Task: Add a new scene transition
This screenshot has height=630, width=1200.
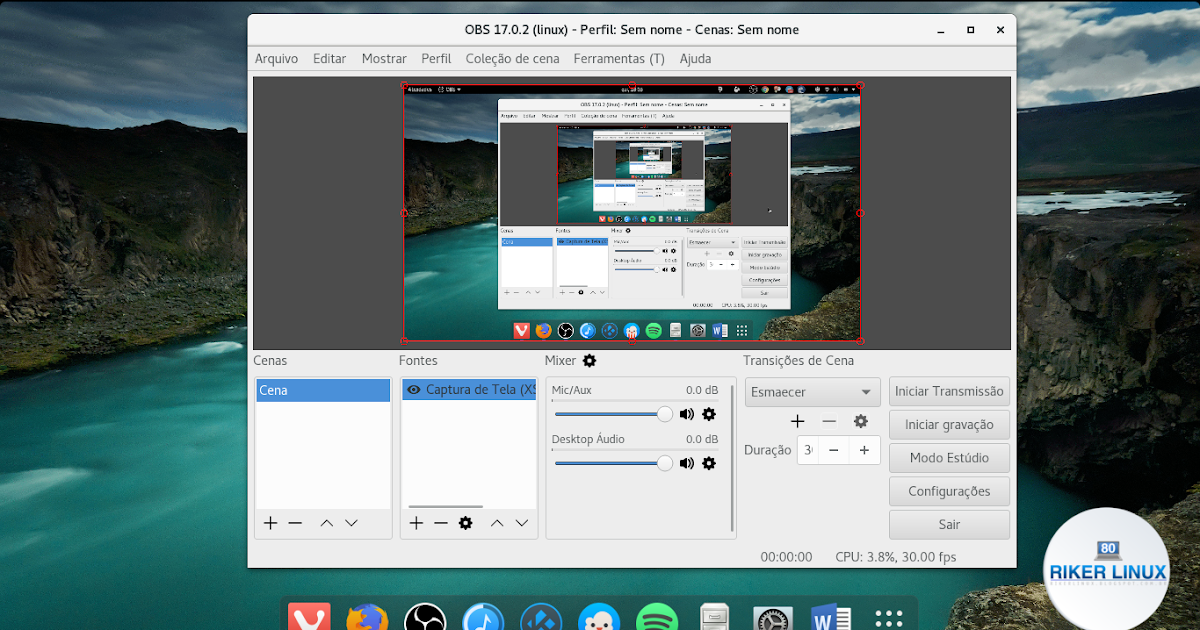Action: point(797,422)
